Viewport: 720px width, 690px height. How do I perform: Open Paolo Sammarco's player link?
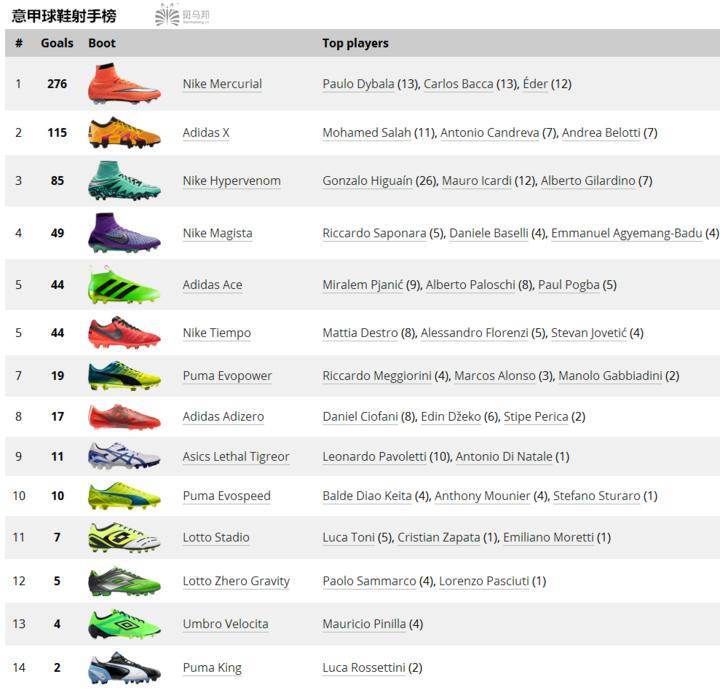(x=369, y=581)
